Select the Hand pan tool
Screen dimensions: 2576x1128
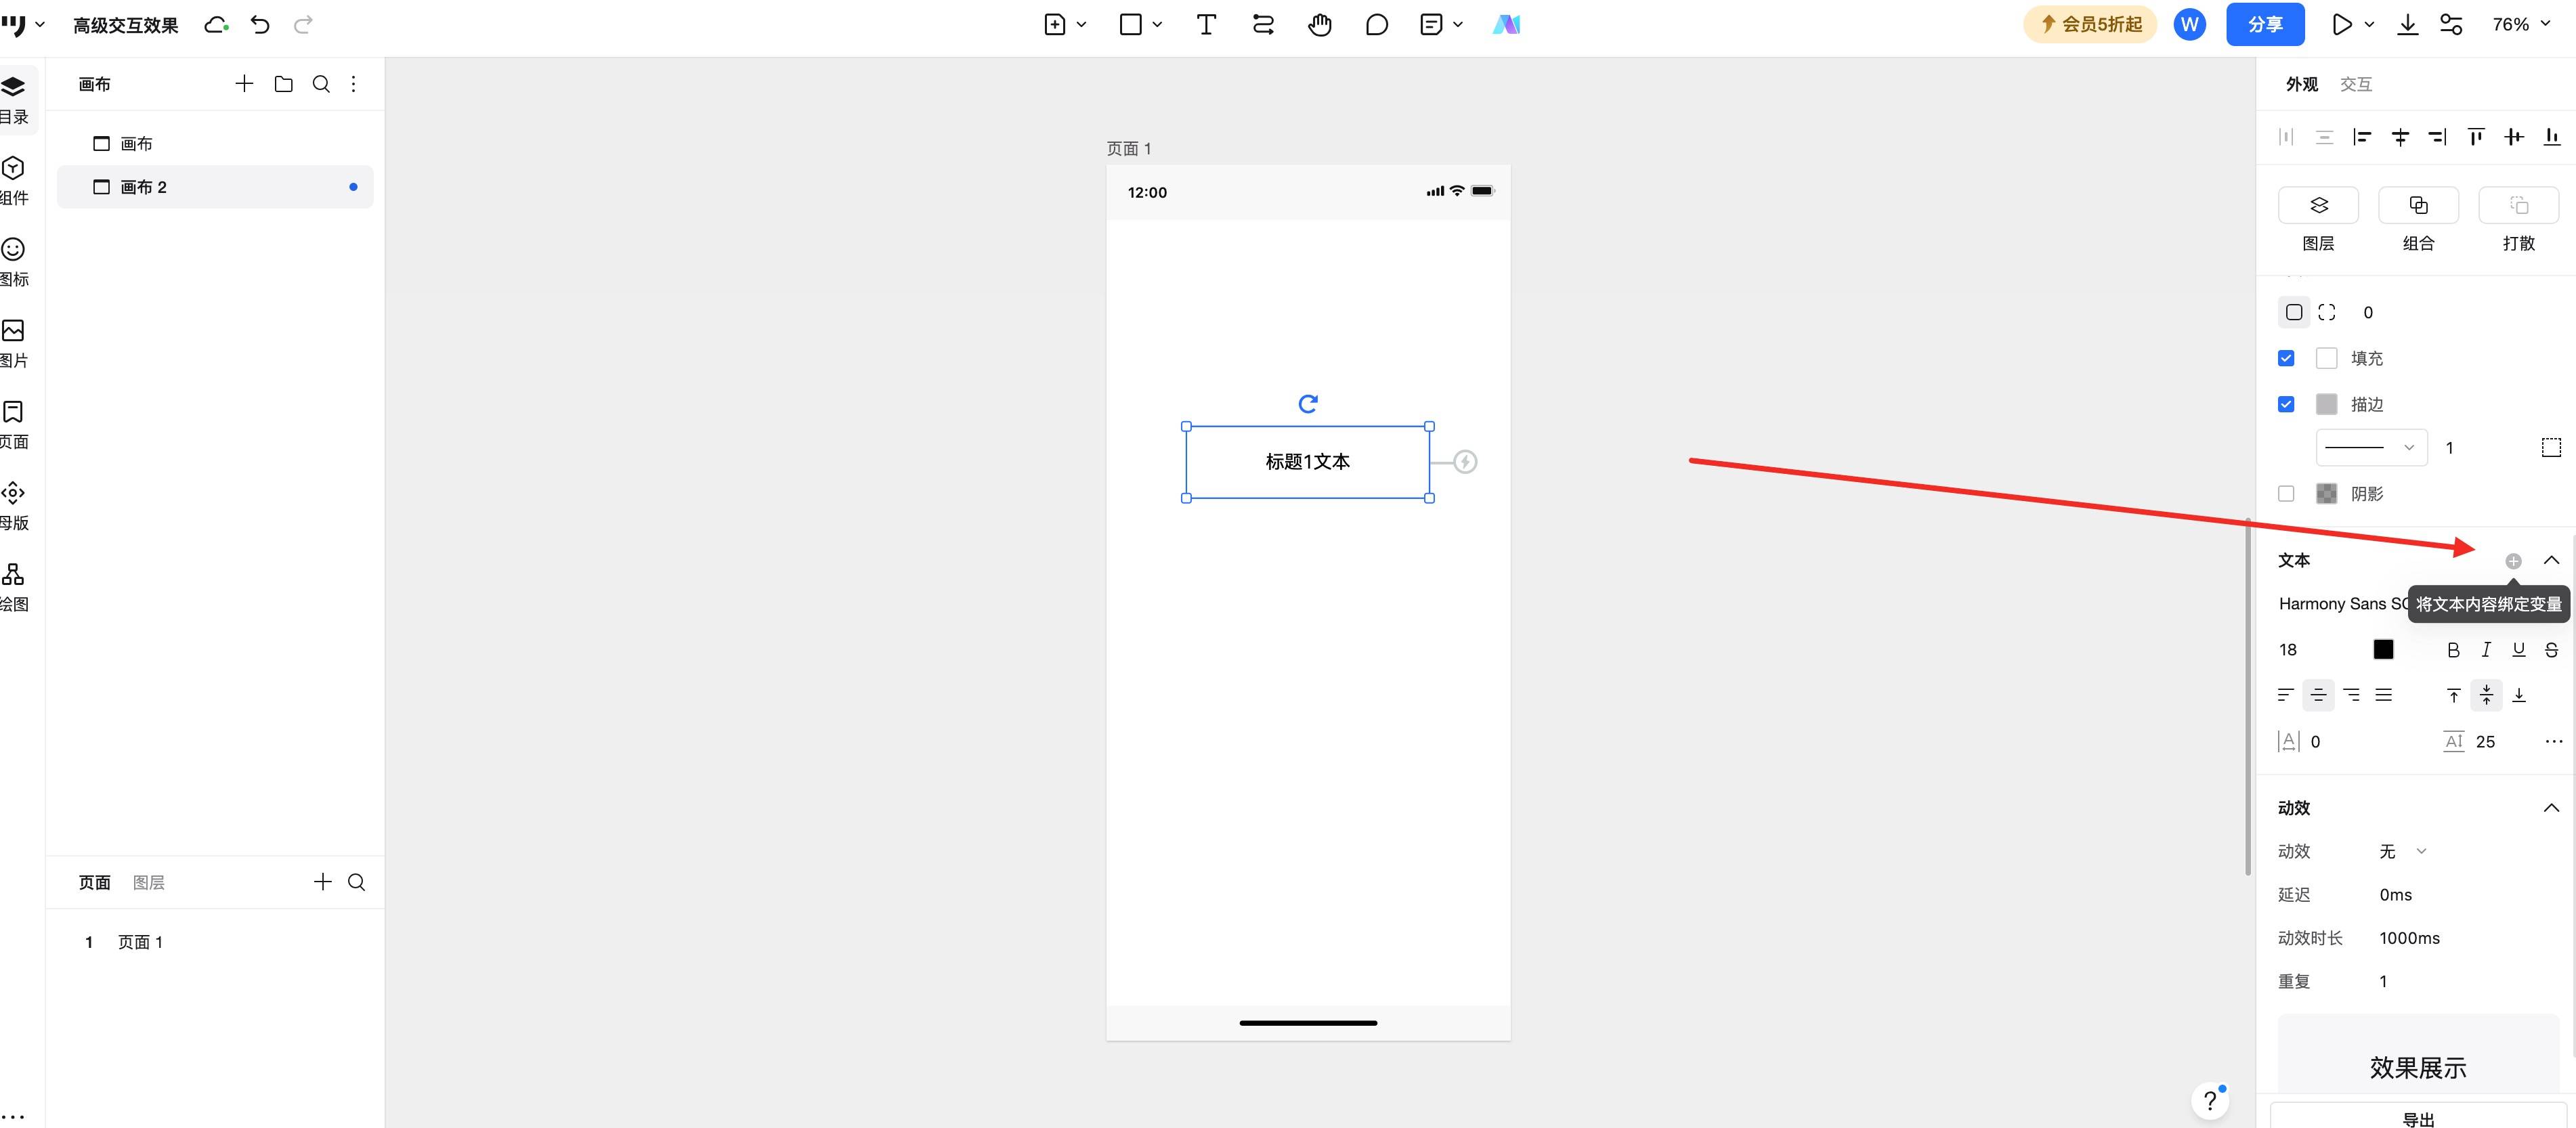[1320, 25]
